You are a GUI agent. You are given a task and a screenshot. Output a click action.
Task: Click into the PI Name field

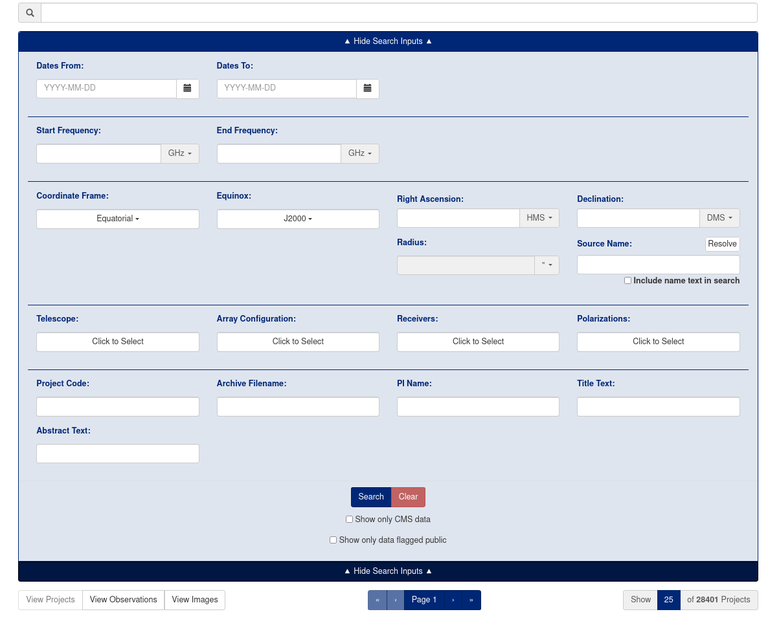(478, 407)
